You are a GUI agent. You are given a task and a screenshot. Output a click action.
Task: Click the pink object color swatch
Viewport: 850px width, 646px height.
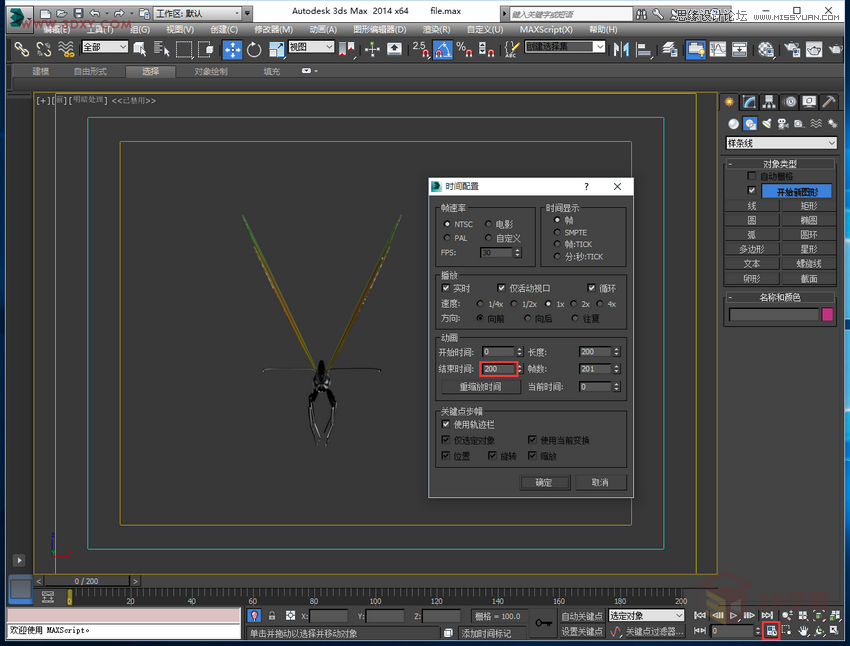827,314
